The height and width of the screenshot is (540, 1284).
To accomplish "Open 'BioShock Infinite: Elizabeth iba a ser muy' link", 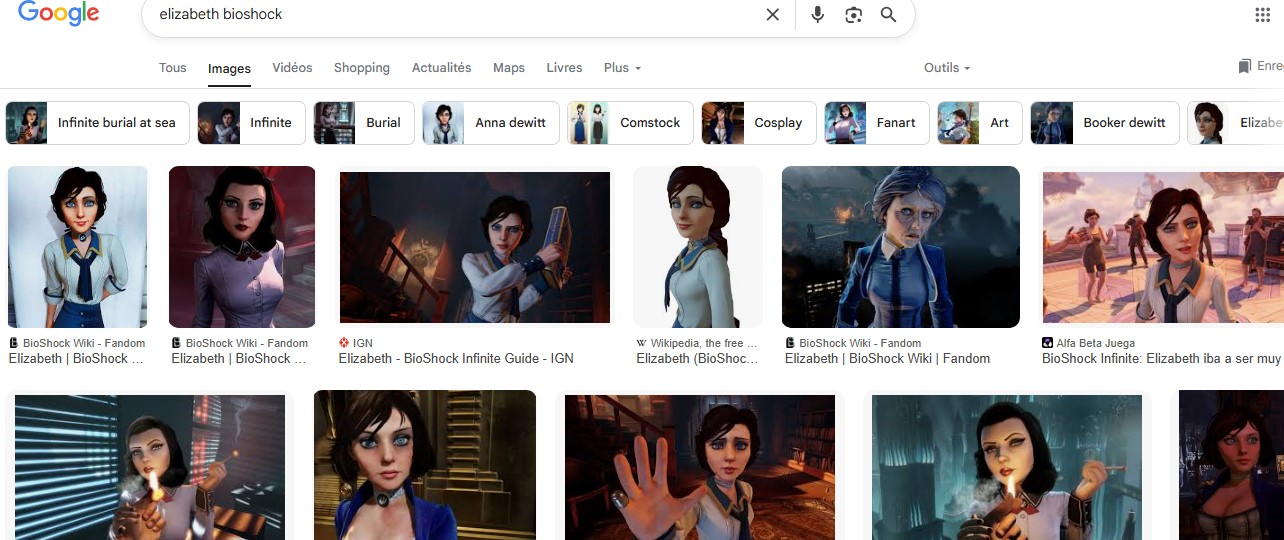I will click(1162, 358).
